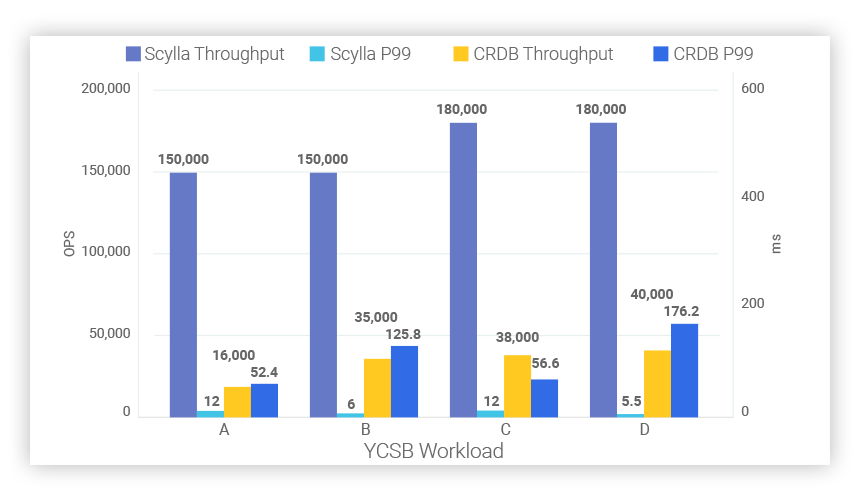
Task: Click the x-axis category label B
Action: click(366, 430)
